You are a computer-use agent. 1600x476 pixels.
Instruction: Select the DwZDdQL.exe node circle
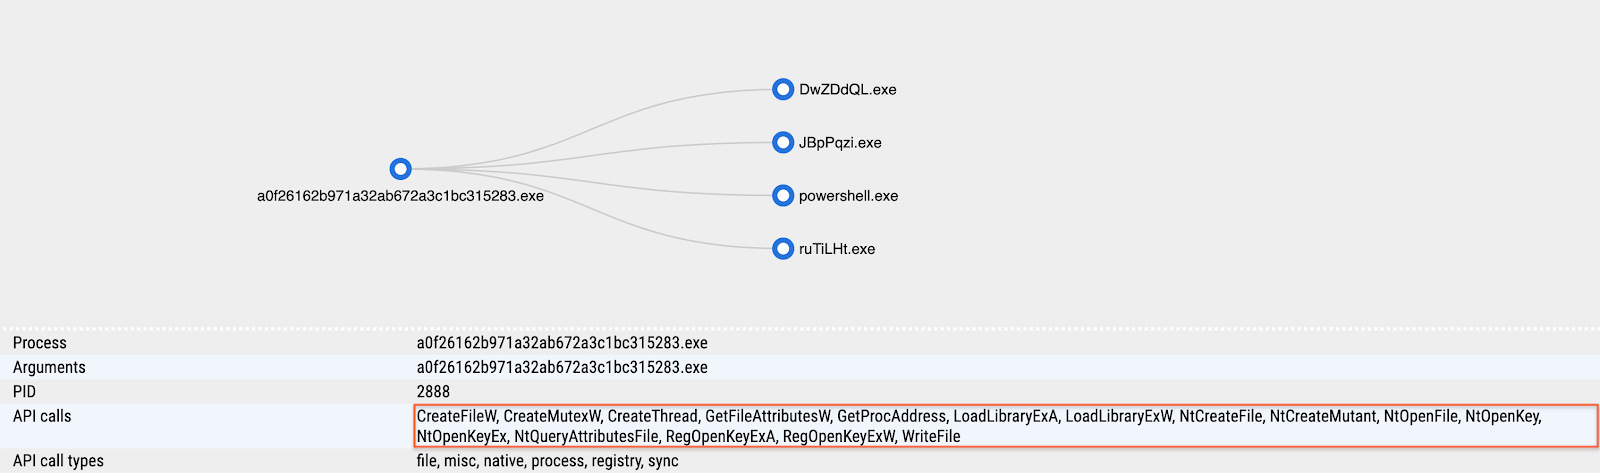point(783,89)
